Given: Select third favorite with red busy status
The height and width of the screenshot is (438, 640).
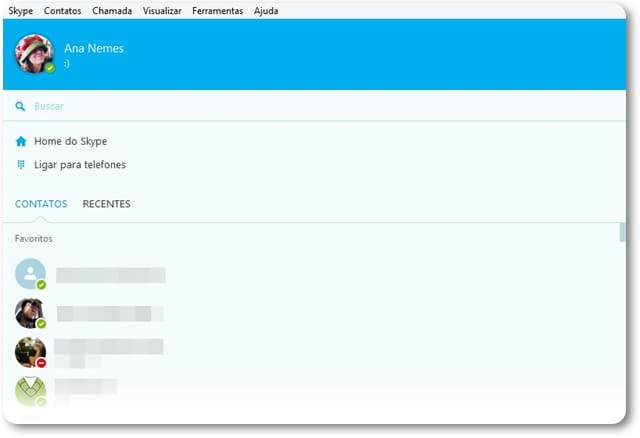Looking at the screenshot, I should [30, 352].
